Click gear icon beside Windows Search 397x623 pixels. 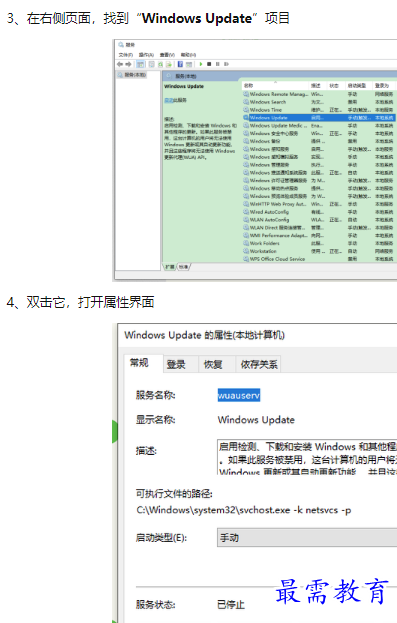[246, 102]
